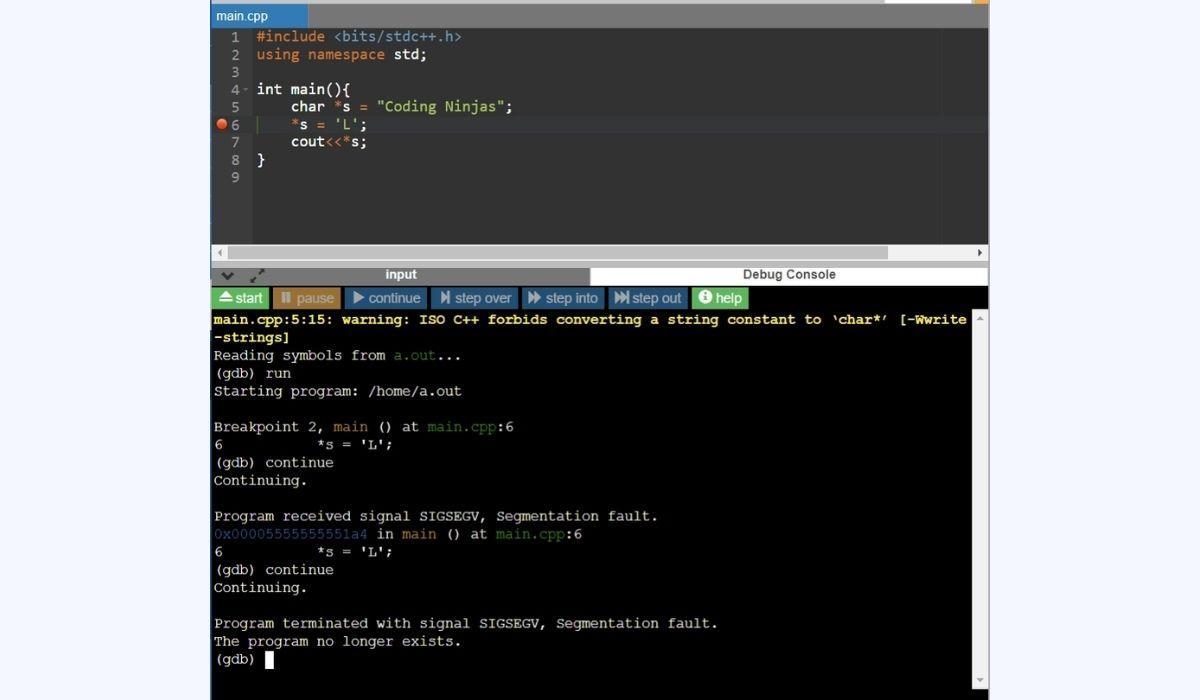The image size is (1200, 700).
Task: Expand the debug panel with the diagonal arrows
Action: (x=256, y=276)
